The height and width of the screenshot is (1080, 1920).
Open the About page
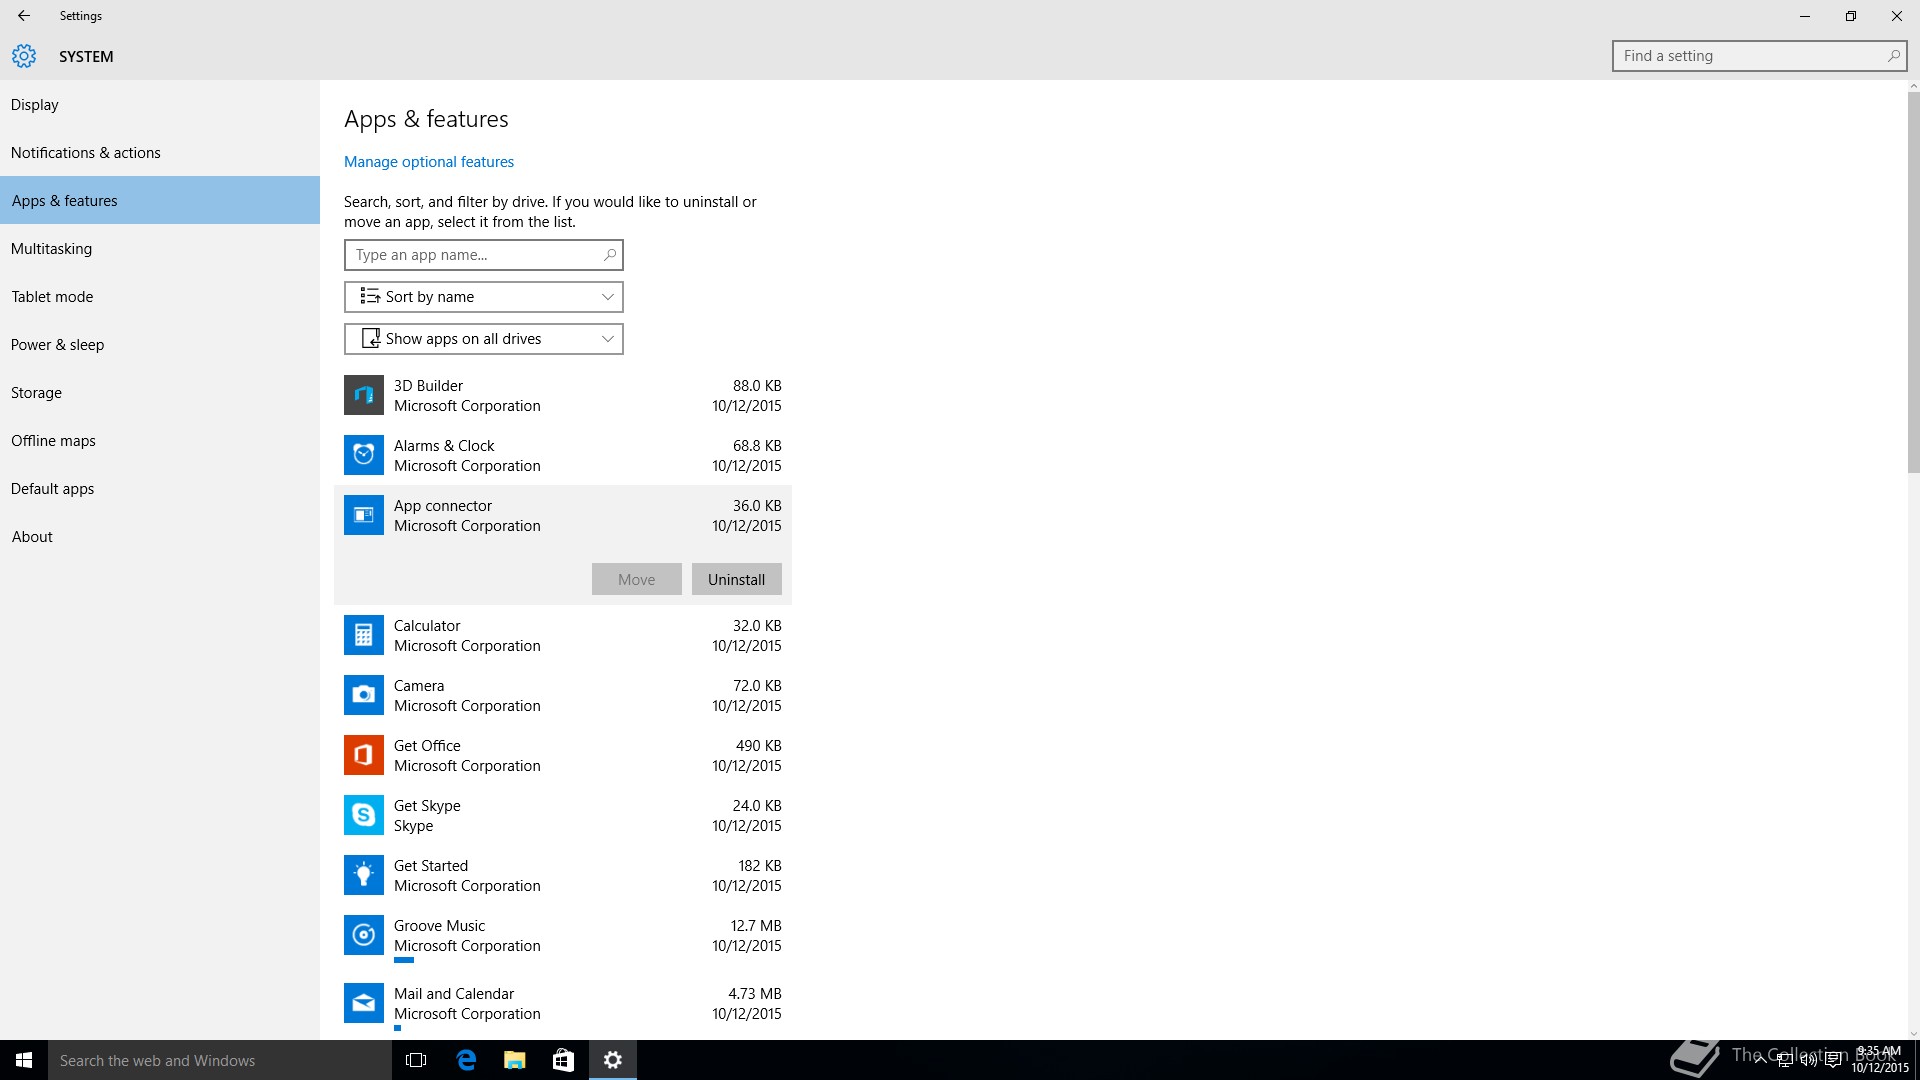[x=160, y=536]
